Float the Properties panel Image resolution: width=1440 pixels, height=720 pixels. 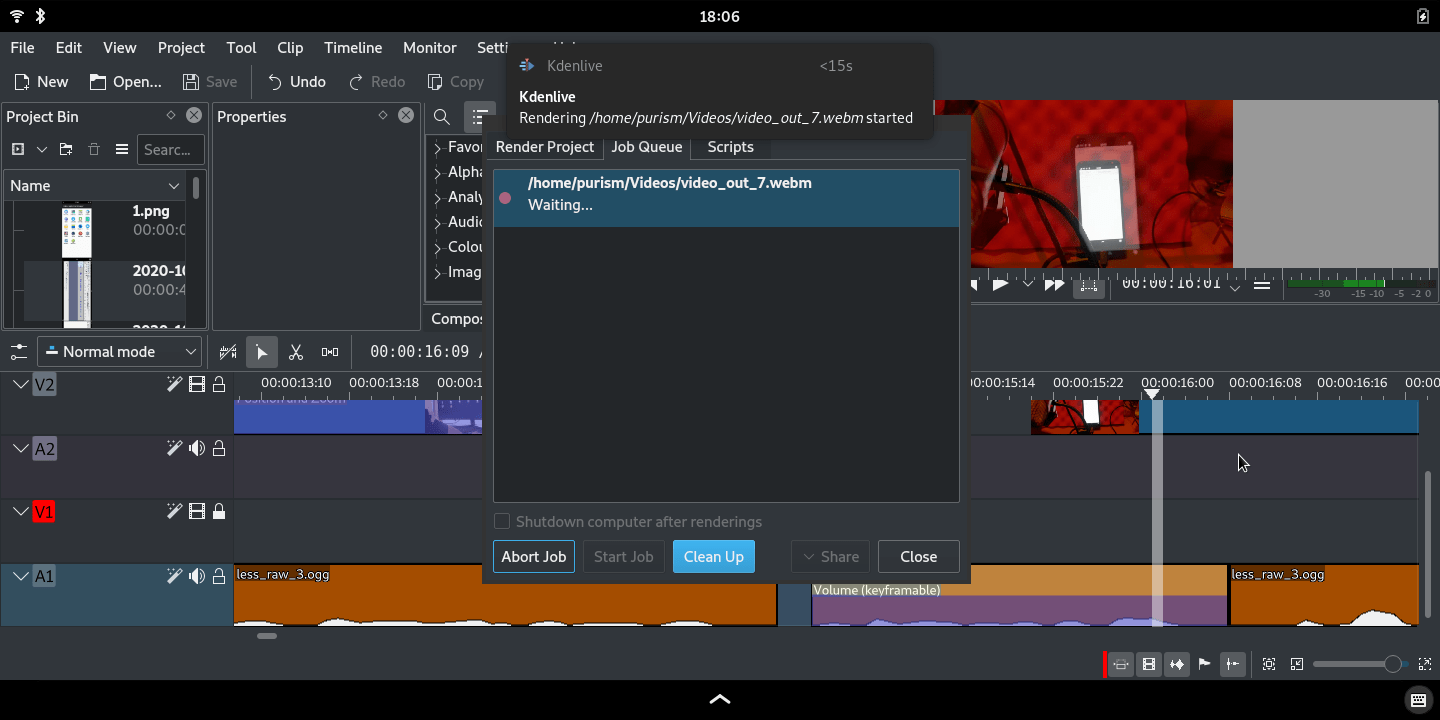click(x=383, y=116)
